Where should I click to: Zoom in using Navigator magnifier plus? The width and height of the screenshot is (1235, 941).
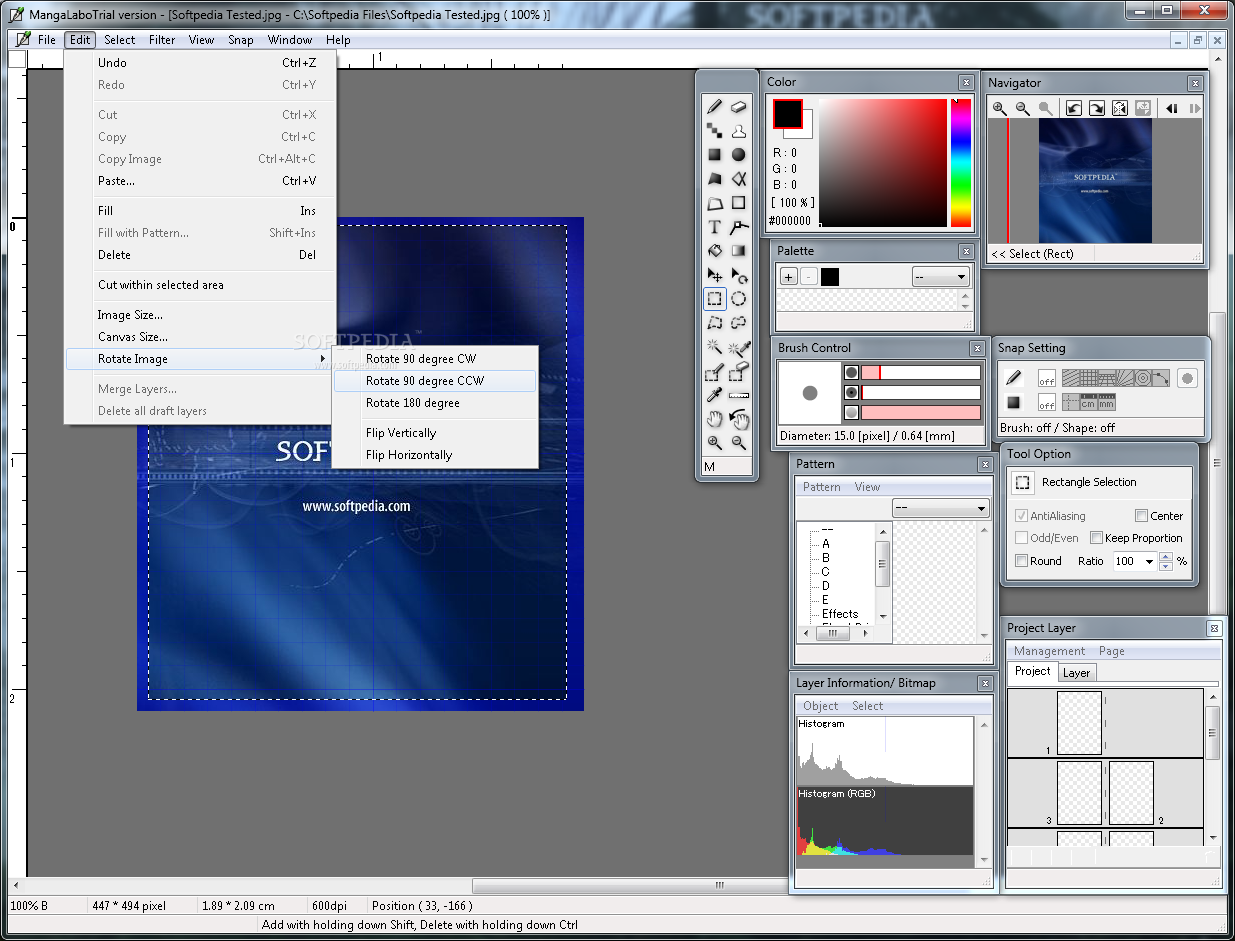(1000, 108)
